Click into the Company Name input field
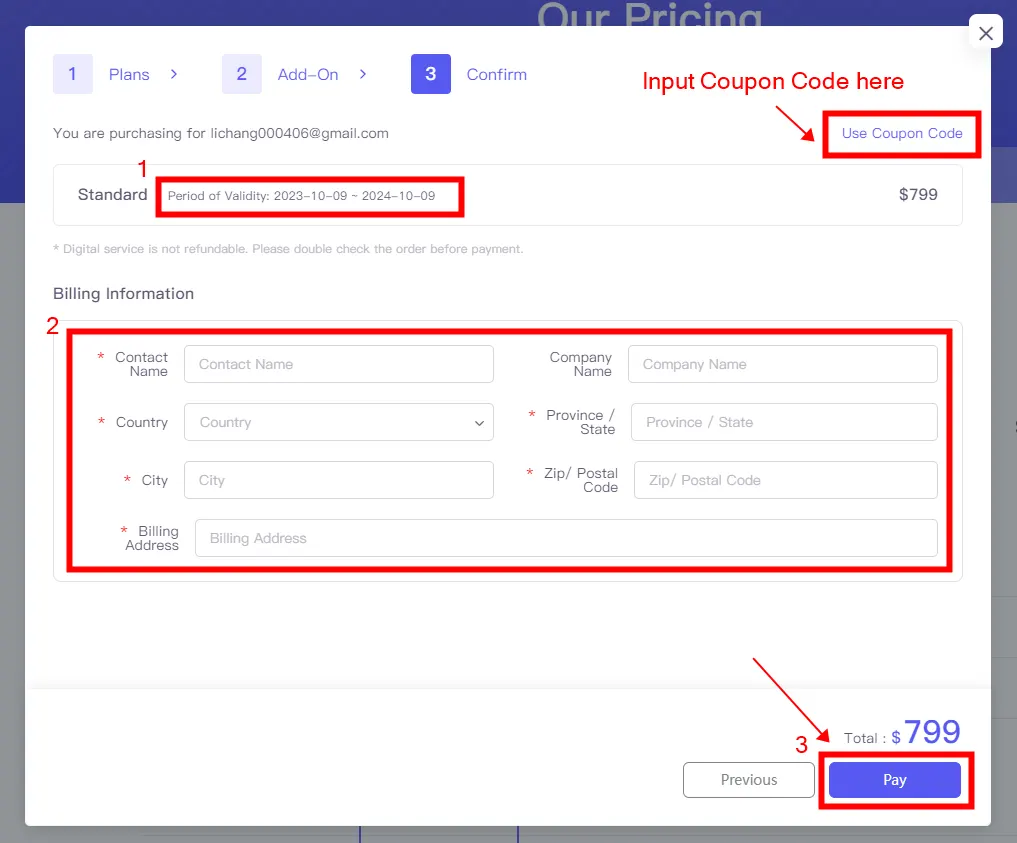Image resolution: width=1017 pixels, height=843 pixels. (x=784, y=364)
